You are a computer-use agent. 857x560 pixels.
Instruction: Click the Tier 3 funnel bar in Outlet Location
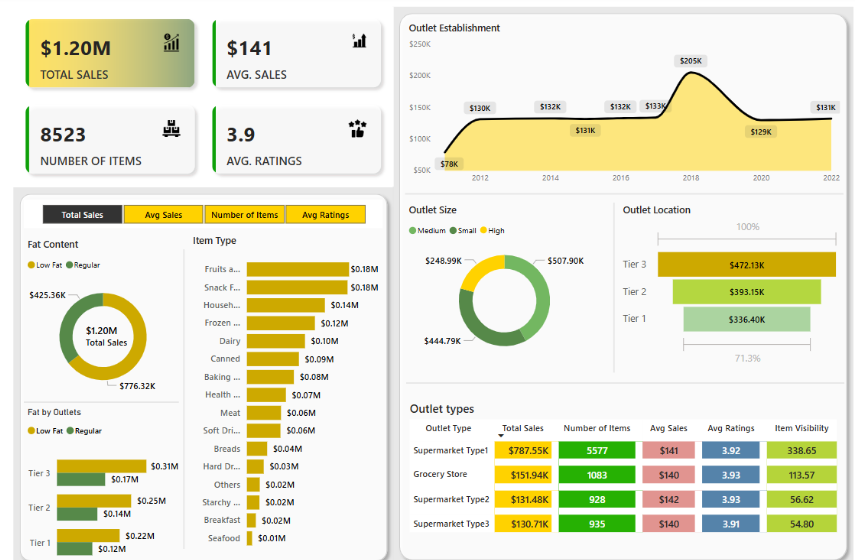pos(746,265)
